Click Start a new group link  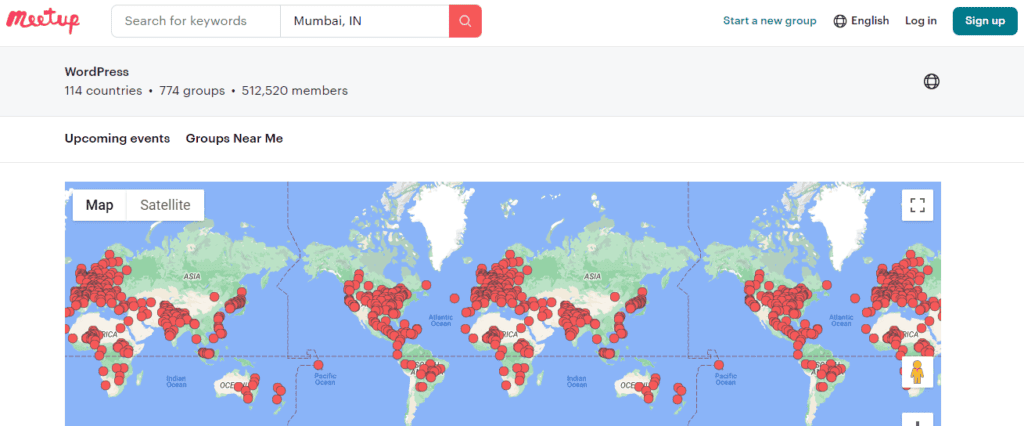coord(769,21)
